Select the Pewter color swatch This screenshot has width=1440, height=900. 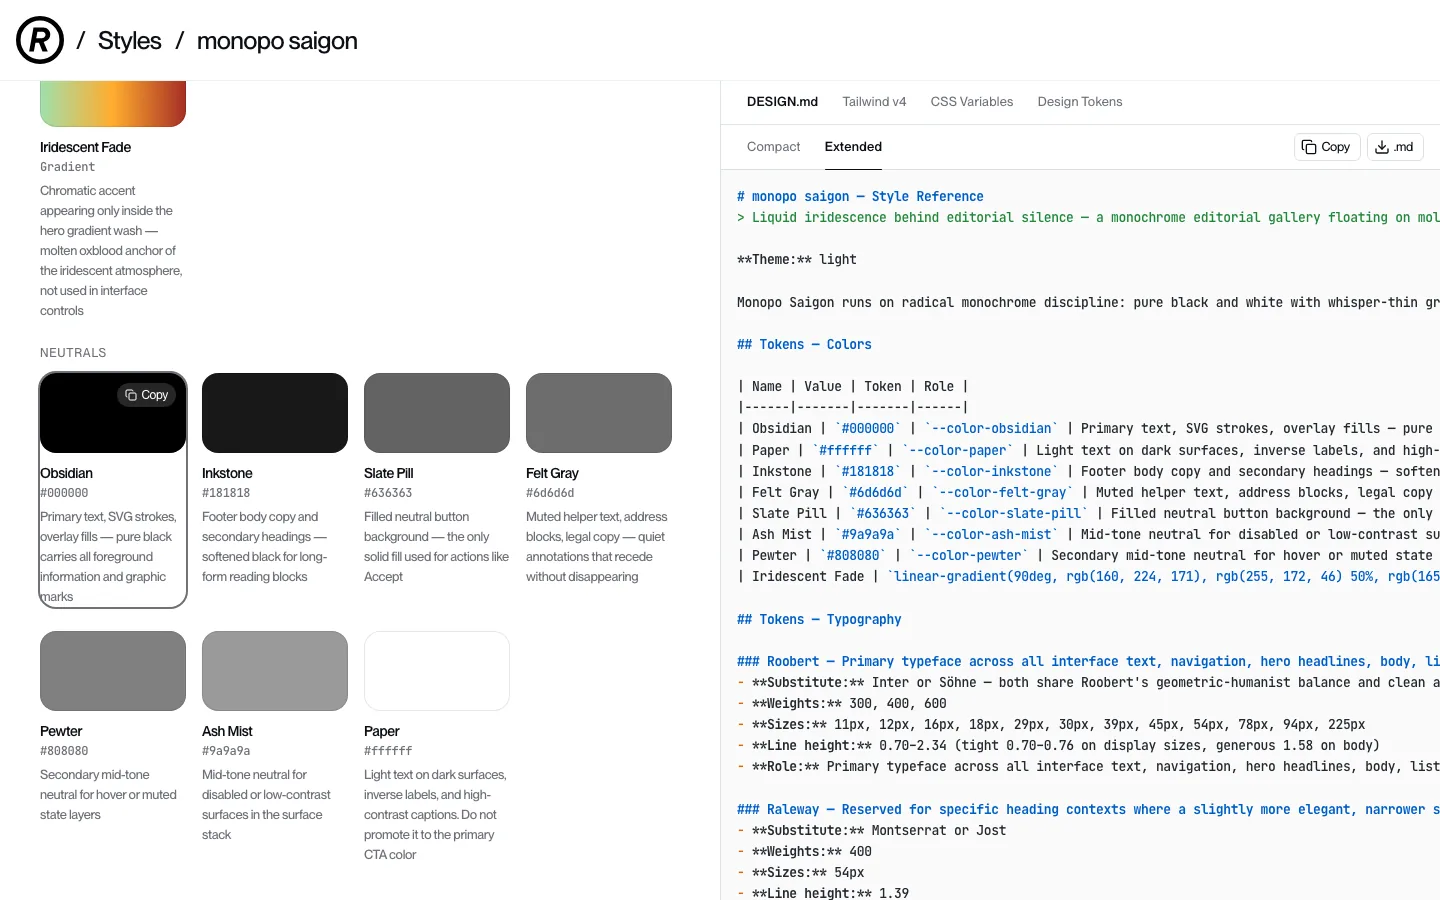[113, 671]
